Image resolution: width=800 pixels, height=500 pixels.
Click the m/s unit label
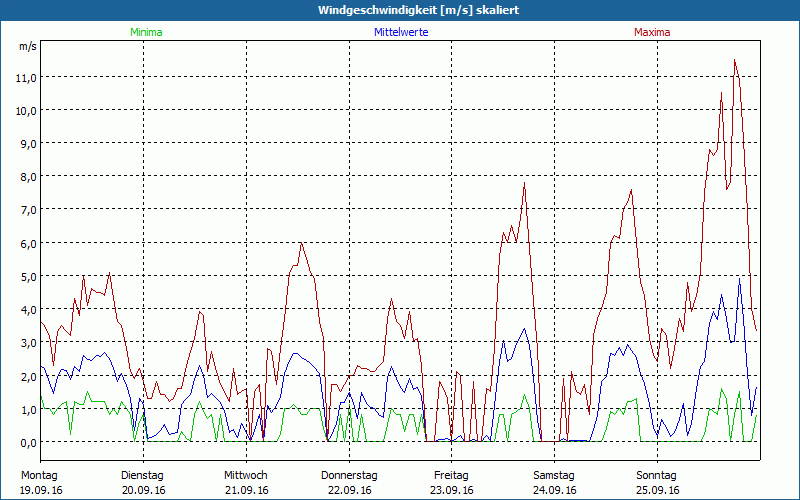28,46
